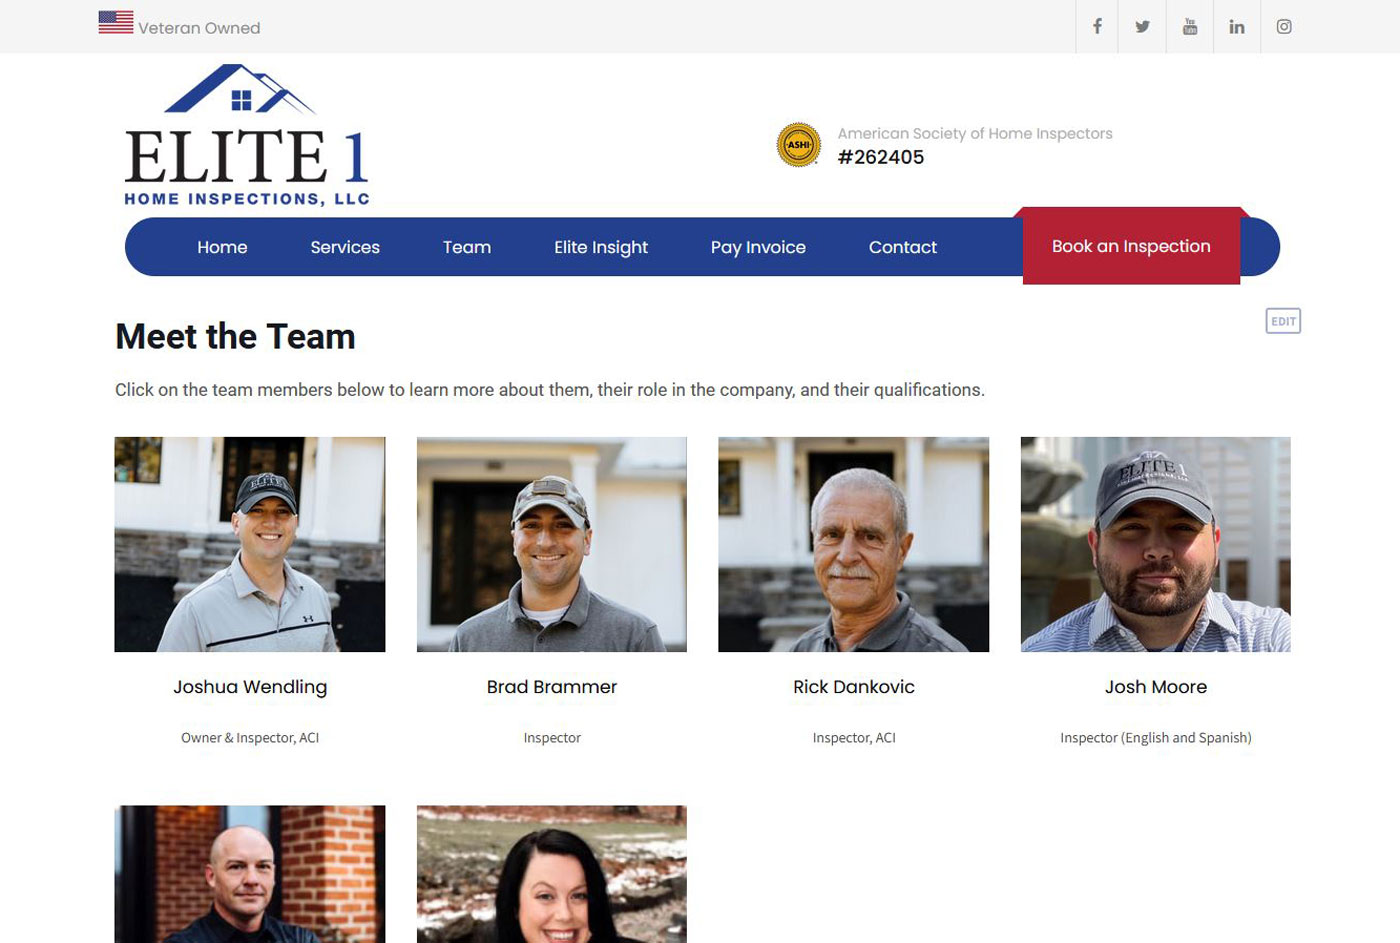This screenshot has width=1400, height=943.
Task: Open the YouTube social icon
Action: (x=1190, y=26)
